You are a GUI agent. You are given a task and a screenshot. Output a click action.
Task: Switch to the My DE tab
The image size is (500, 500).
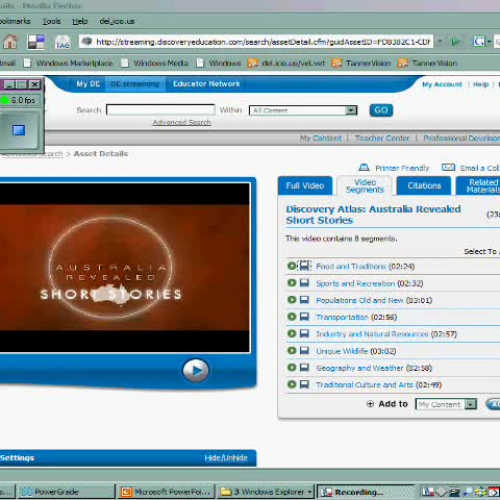tap(88, 84)
